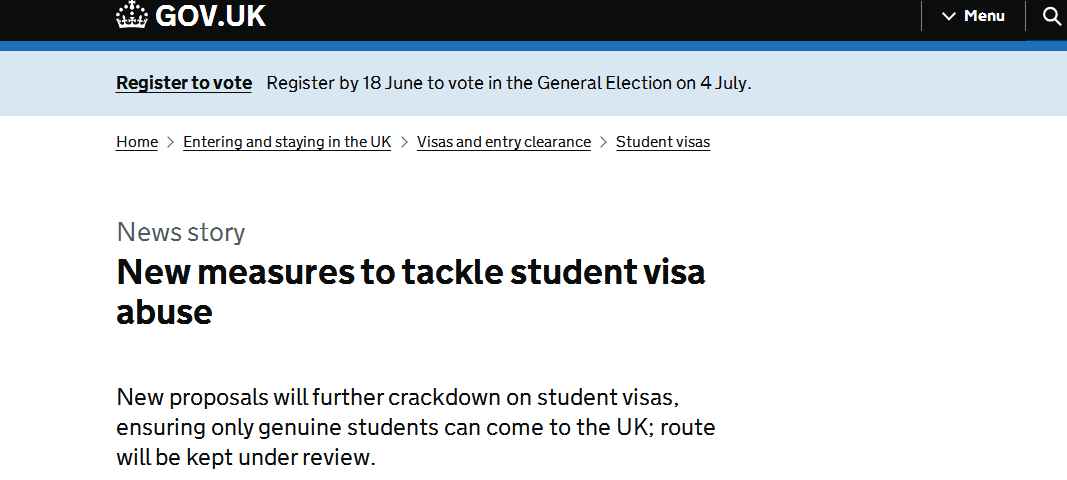Go to Home breadcrumb
Viewport: 1067px width, 480px height.
click(137, 142)
